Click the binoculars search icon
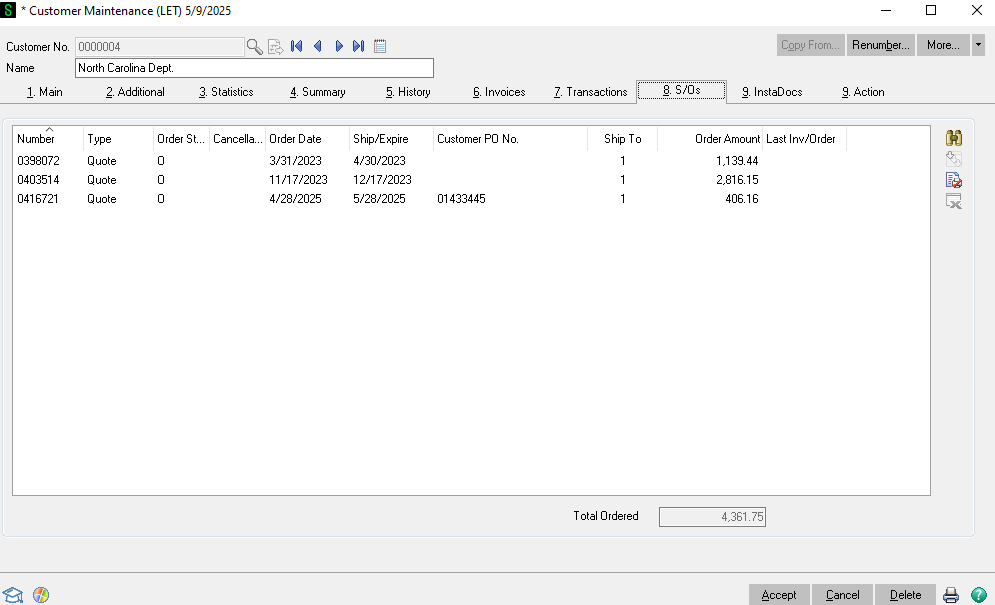This screenshot has width=995, height=605. [953, 139]
